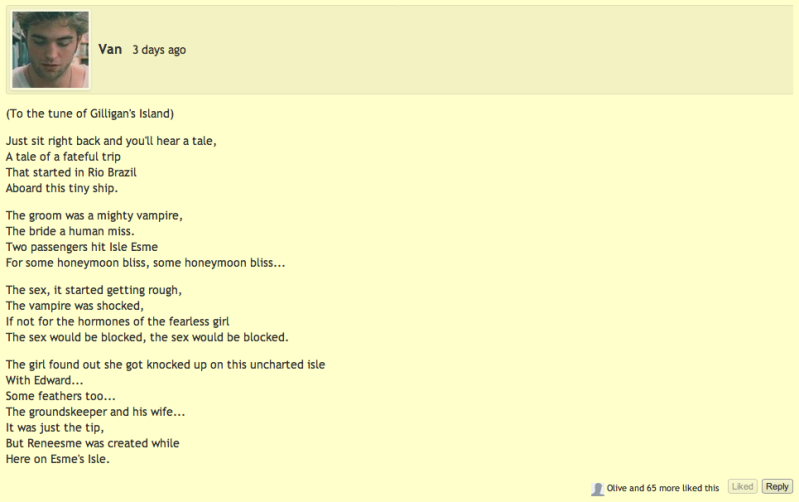Toggle the Liked button
This screenshot has height=502, width=799.
click(742, 487)
